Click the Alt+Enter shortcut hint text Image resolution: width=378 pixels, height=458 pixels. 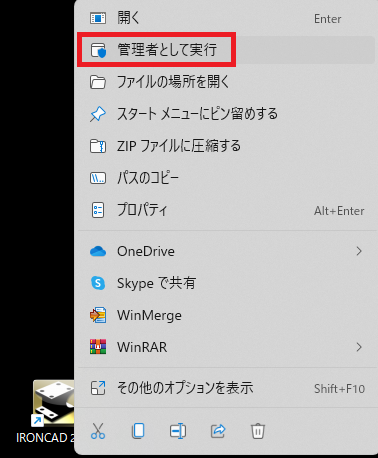click(339, 211)
